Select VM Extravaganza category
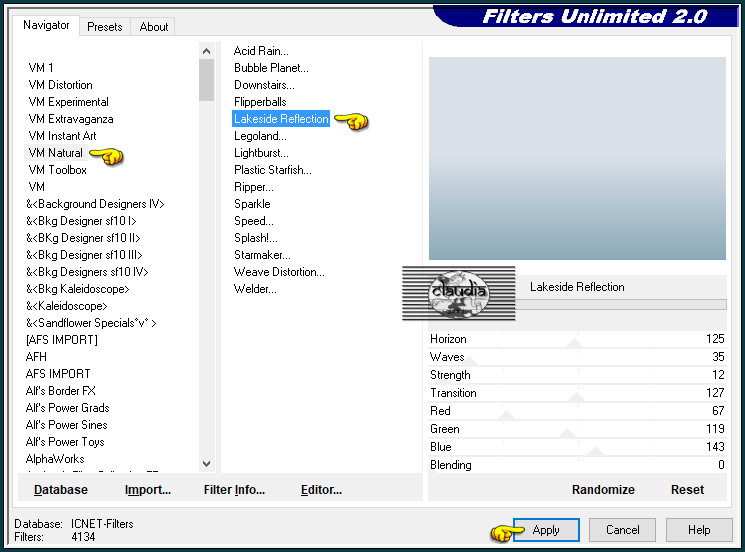The width and height of the screenshot is (745, 552). pos(71,119)
